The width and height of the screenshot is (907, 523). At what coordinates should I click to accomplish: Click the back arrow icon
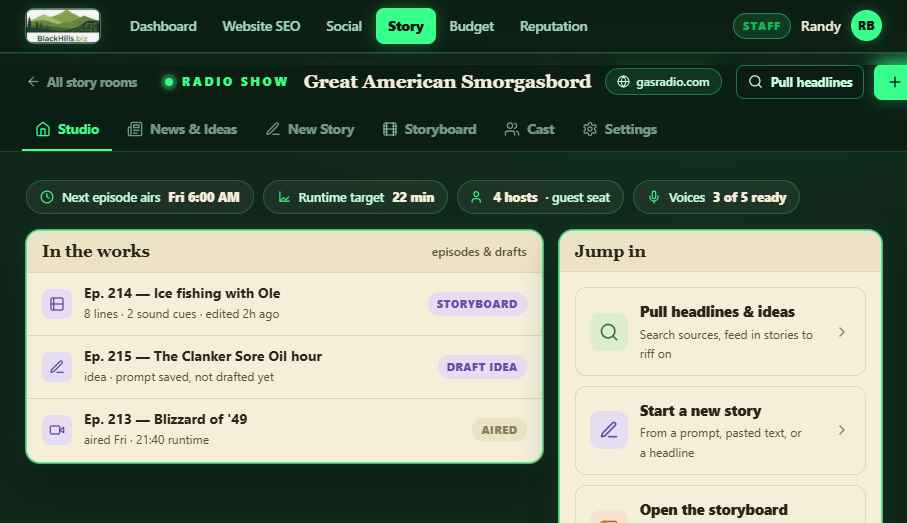[33, 82]
